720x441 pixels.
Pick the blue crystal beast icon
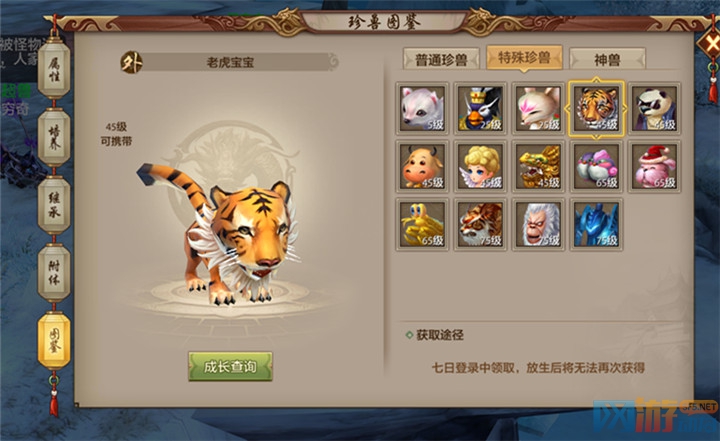(x=596, y=225)
